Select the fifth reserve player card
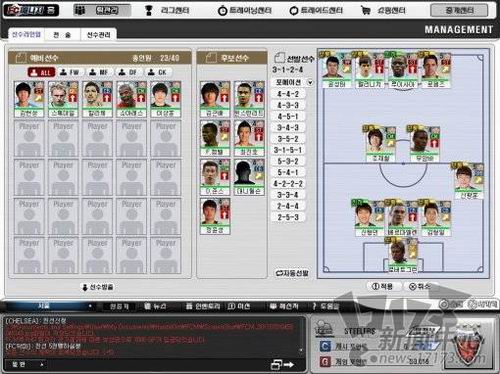The image size is (500, 374). 166,99
